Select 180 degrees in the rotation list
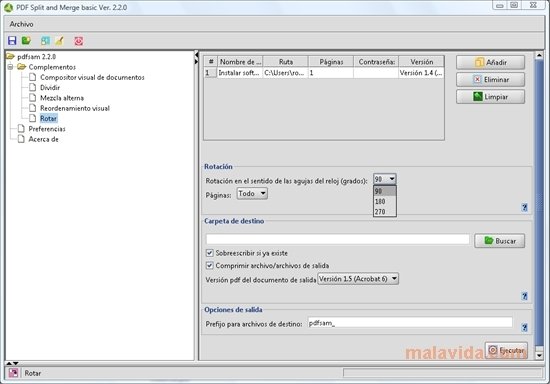Viewport: 550px width, 384px height. (385, 201)
